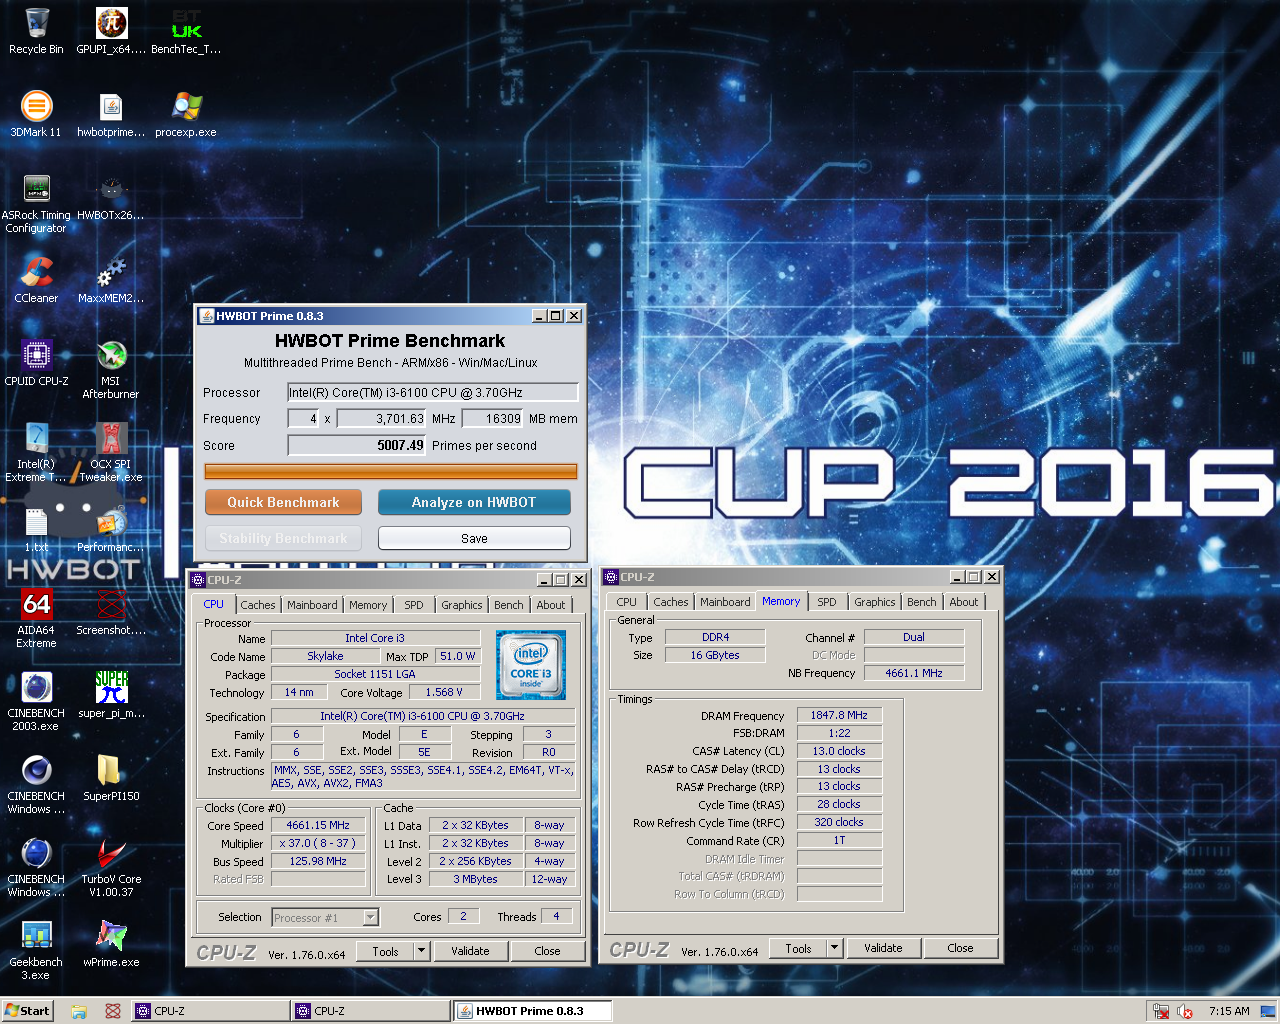The width and height of the screenshot is (1280, 1024).
Task: Select Geekbench 3.exe desktop icon
Action: (x=36, y=950)
